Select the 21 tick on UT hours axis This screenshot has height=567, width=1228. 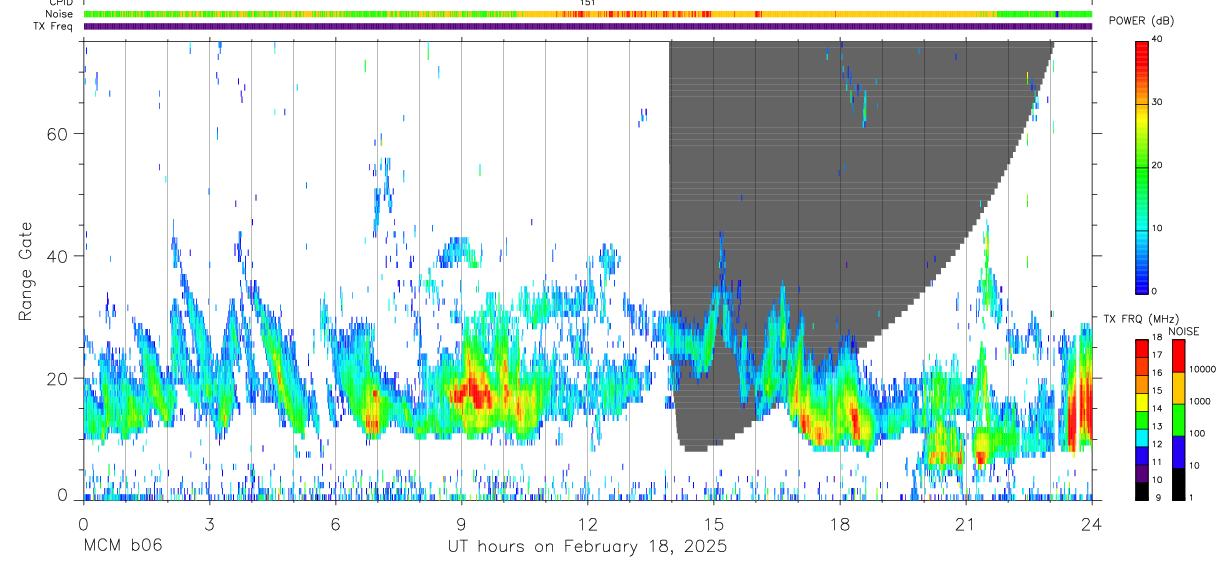click(x=965, y=523)
